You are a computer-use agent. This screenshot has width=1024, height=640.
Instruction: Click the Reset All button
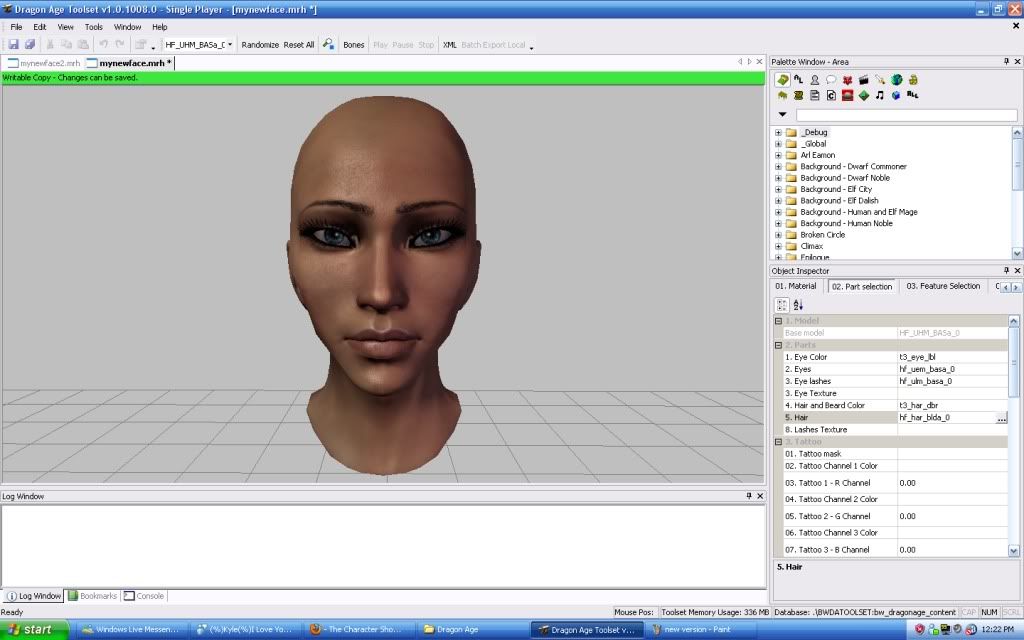tap(299, 45)
